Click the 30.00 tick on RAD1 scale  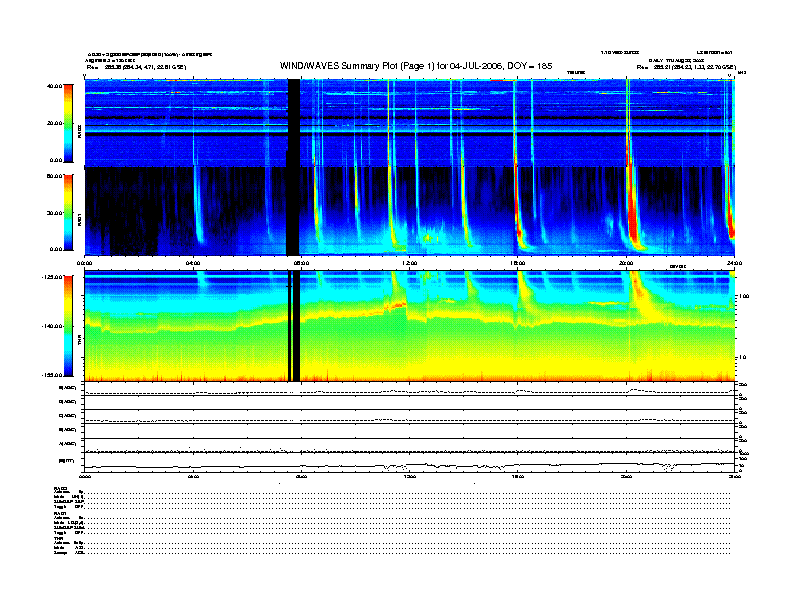coord(54,213)
